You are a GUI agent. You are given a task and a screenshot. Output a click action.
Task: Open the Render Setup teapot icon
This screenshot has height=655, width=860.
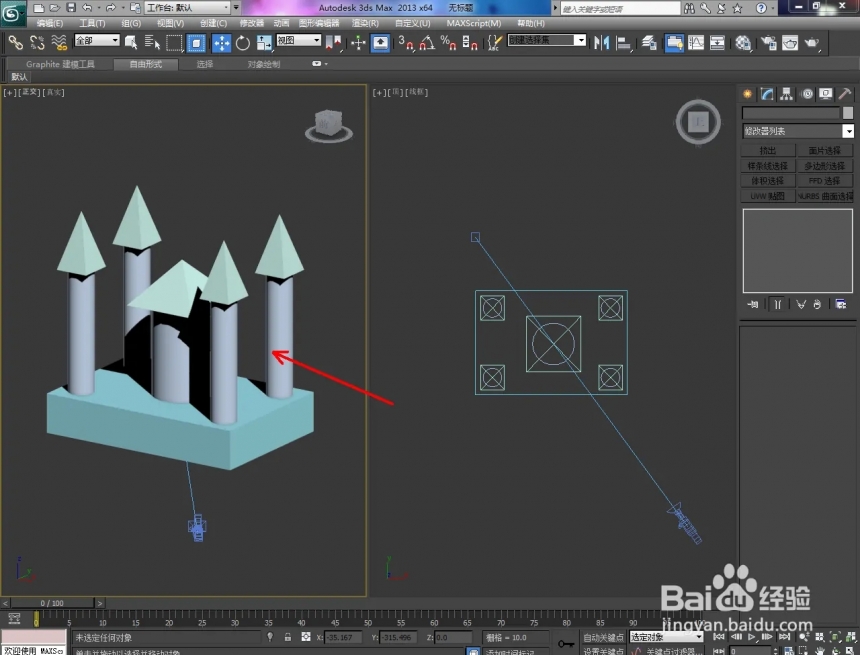[x=768, y=43]
